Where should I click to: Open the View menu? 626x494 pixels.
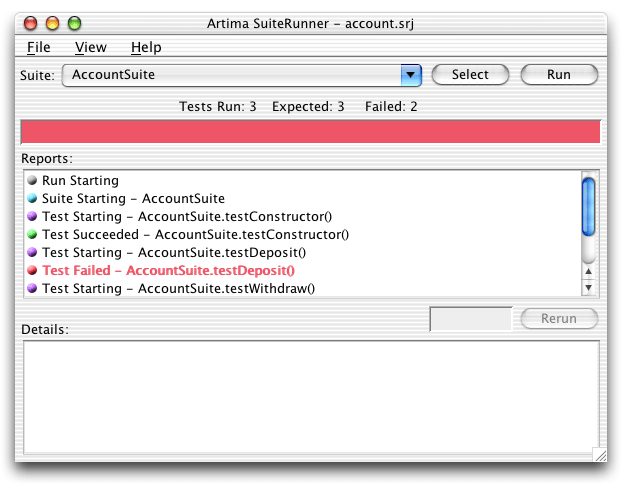pos(91,48)
